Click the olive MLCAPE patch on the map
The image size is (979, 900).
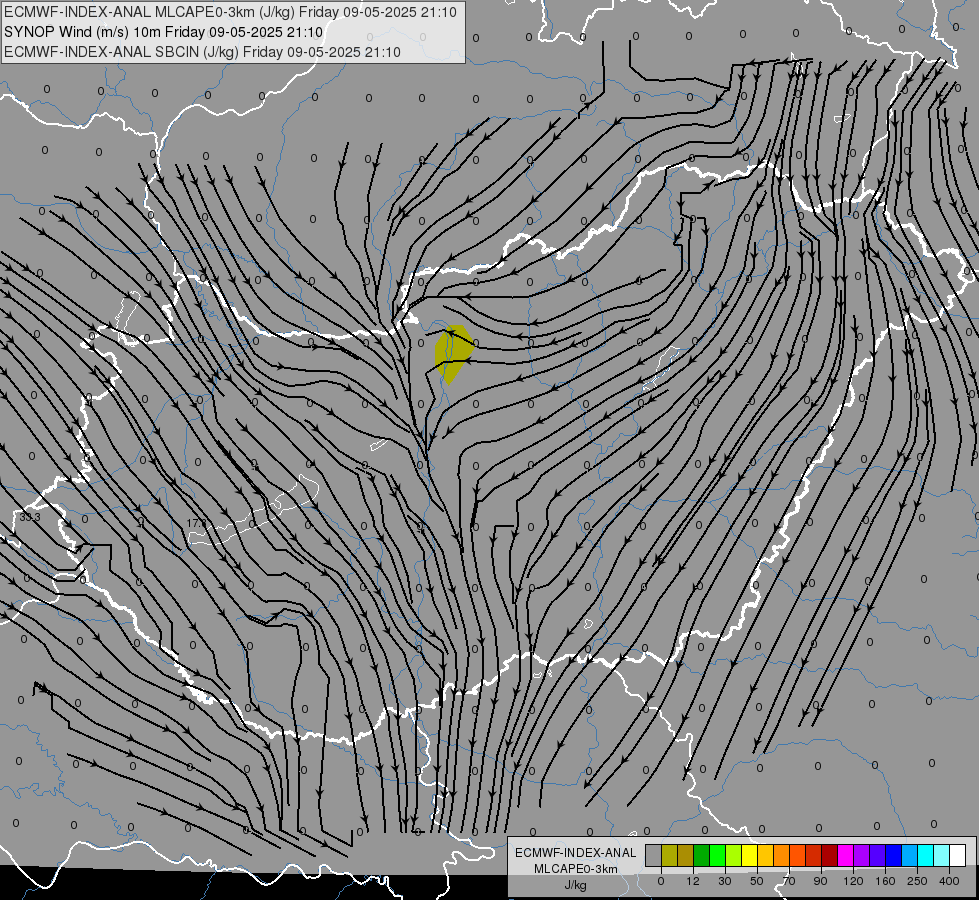pyautogui.click(x=452, y=355)
